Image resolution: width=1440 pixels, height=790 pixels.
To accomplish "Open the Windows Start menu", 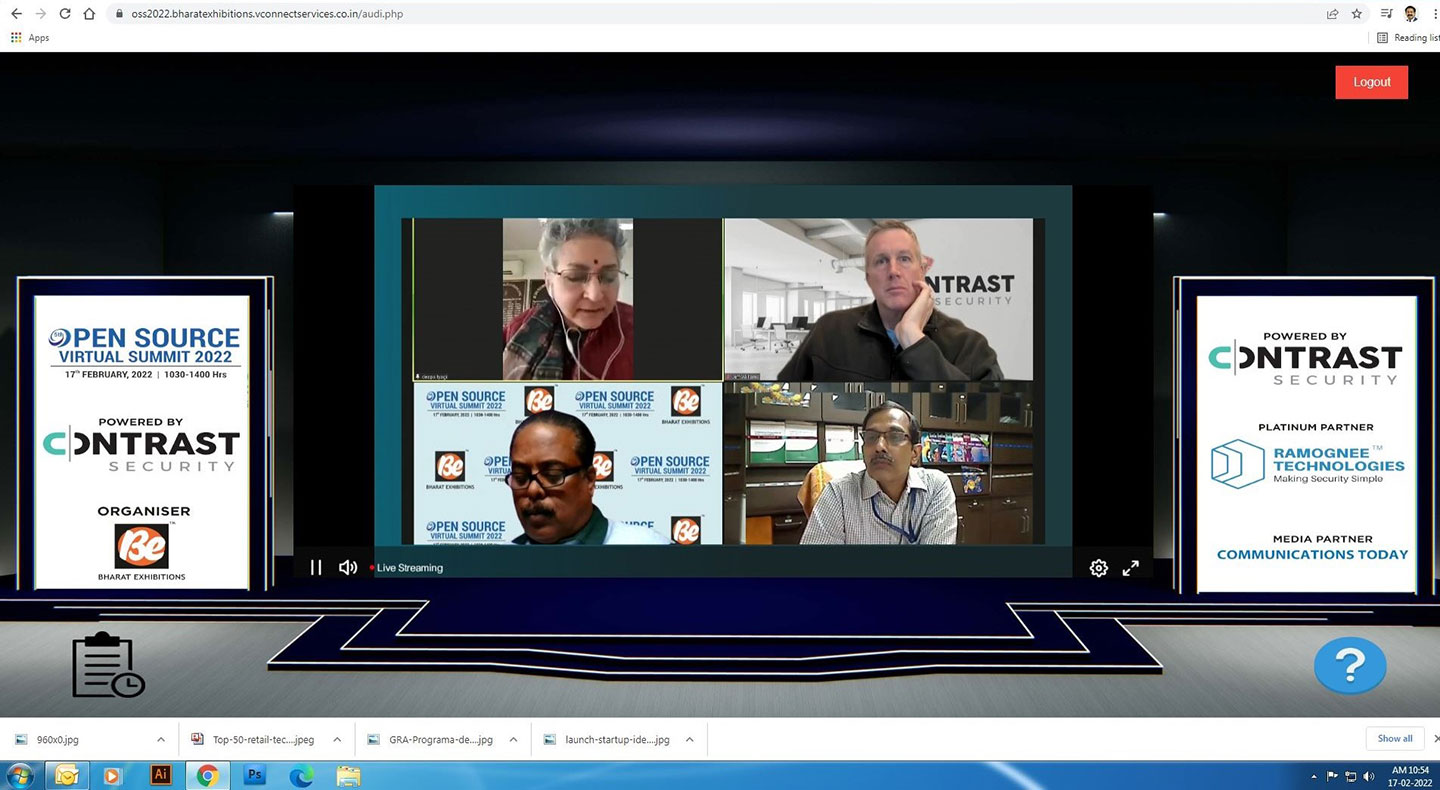I will pyautogui.click(x=20, y=776).
